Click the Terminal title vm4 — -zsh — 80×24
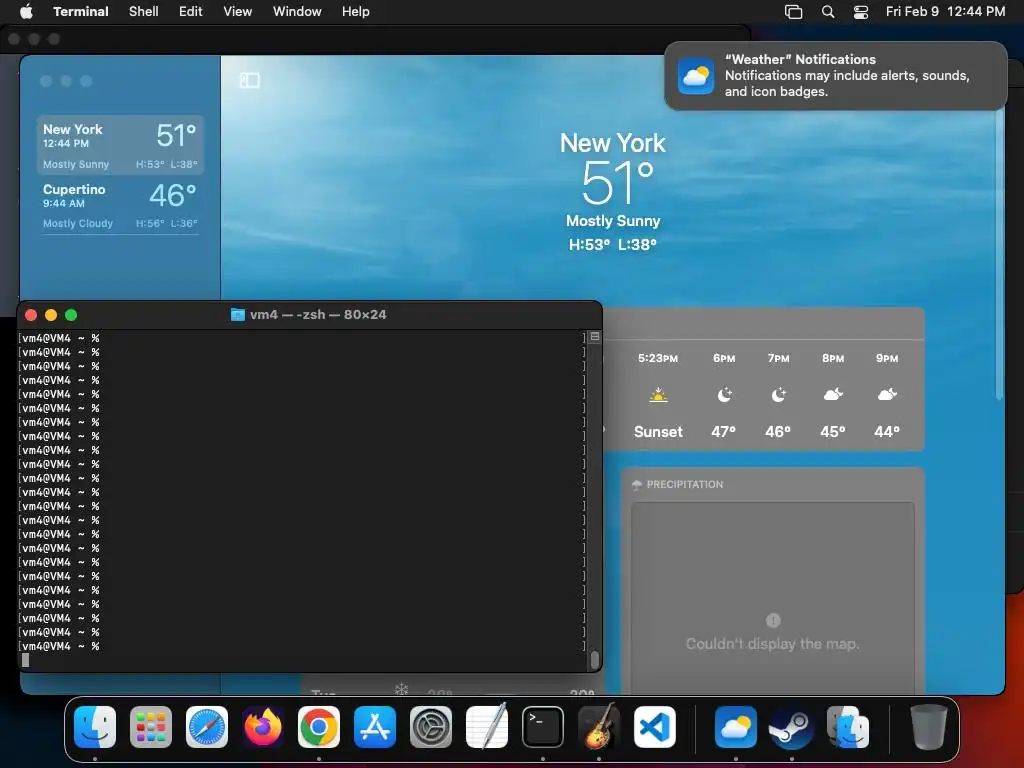The image size is (1024, 768). click(x=317, y=315)
